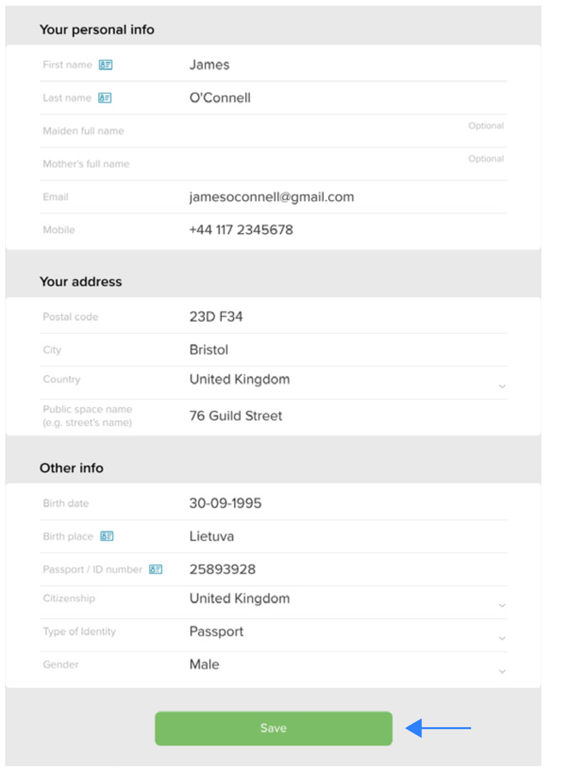The image size is (566, 780).
Task: Focus the optional Mother's full name field
Action: [x=274, y=164]
